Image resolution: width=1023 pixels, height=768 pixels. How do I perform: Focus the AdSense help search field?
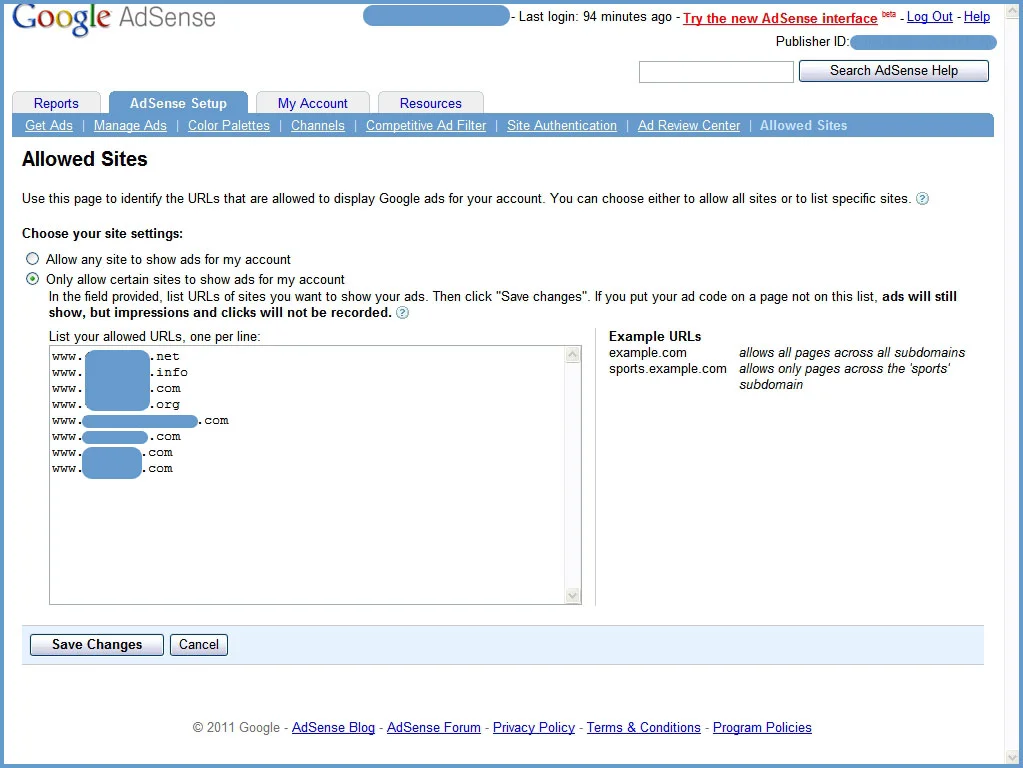pyautogui.click(x=716, y=72)
